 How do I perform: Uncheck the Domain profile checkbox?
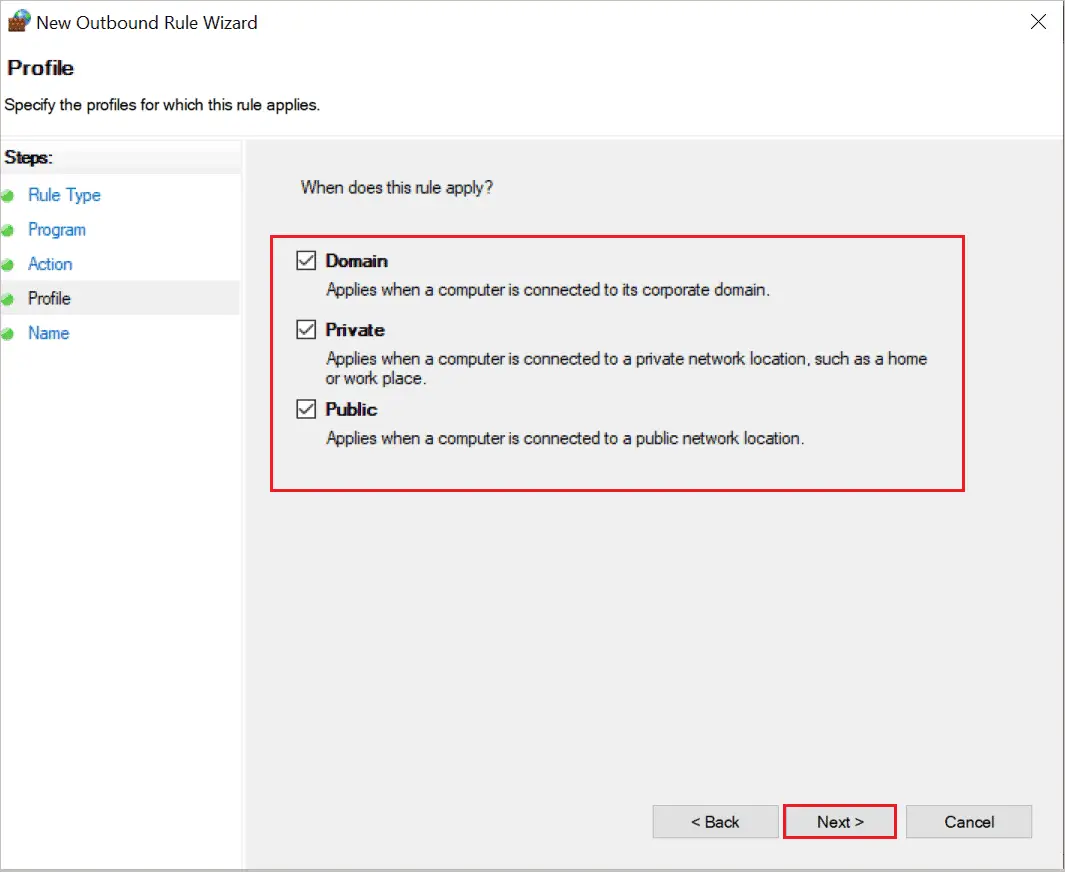[x=305, y=260]
